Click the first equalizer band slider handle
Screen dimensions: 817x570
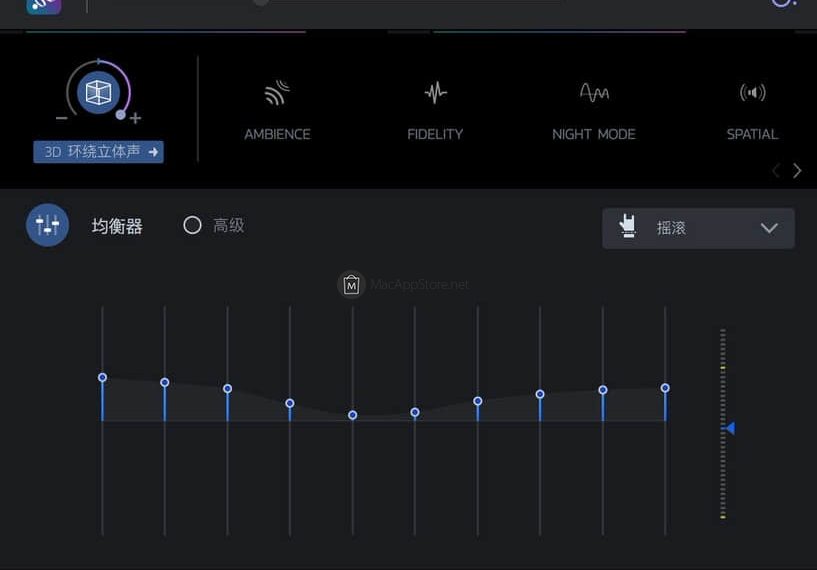pos(102,377)
